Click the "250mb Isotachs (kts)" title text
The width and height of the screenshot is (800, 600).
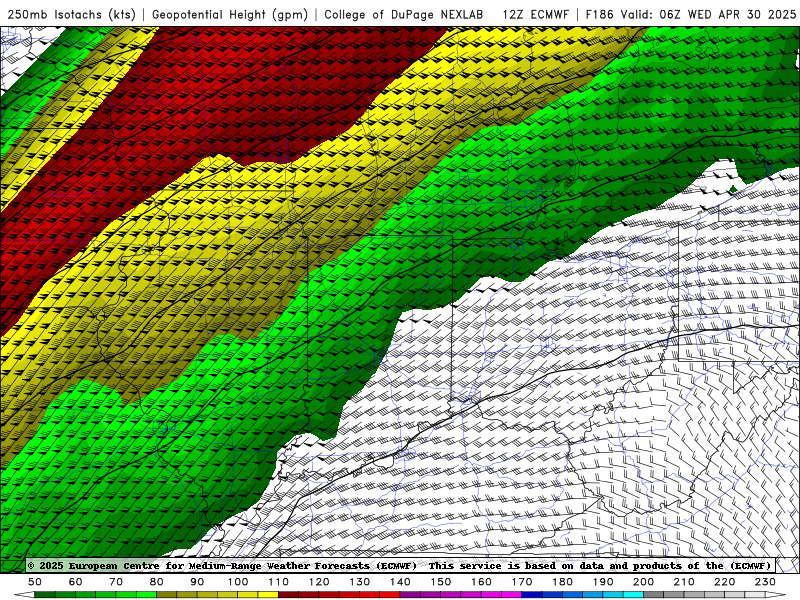click(x=71, y=14)
